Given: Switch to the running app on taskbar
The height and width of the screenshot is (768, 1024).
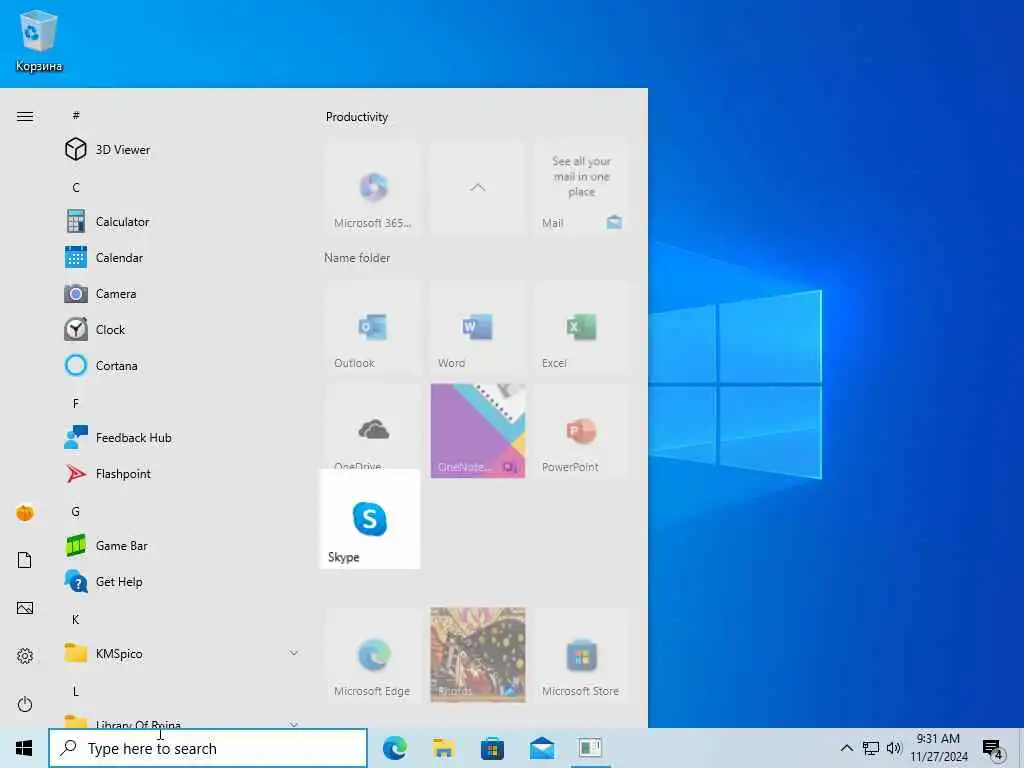Looking at the screenshot, I should pos(590,748).
